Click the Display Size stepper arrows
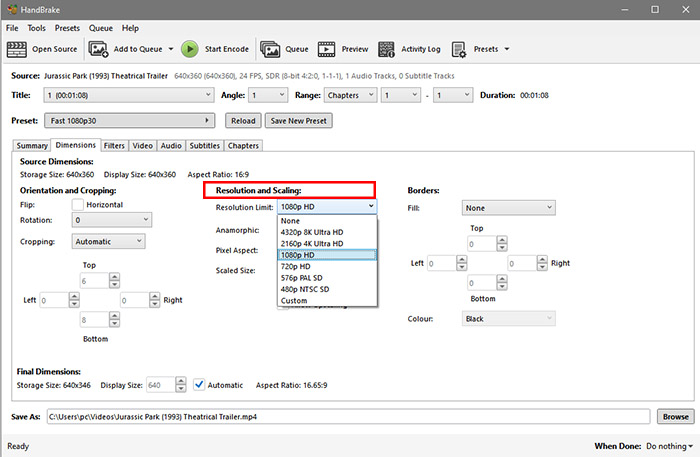 point(181,385)
